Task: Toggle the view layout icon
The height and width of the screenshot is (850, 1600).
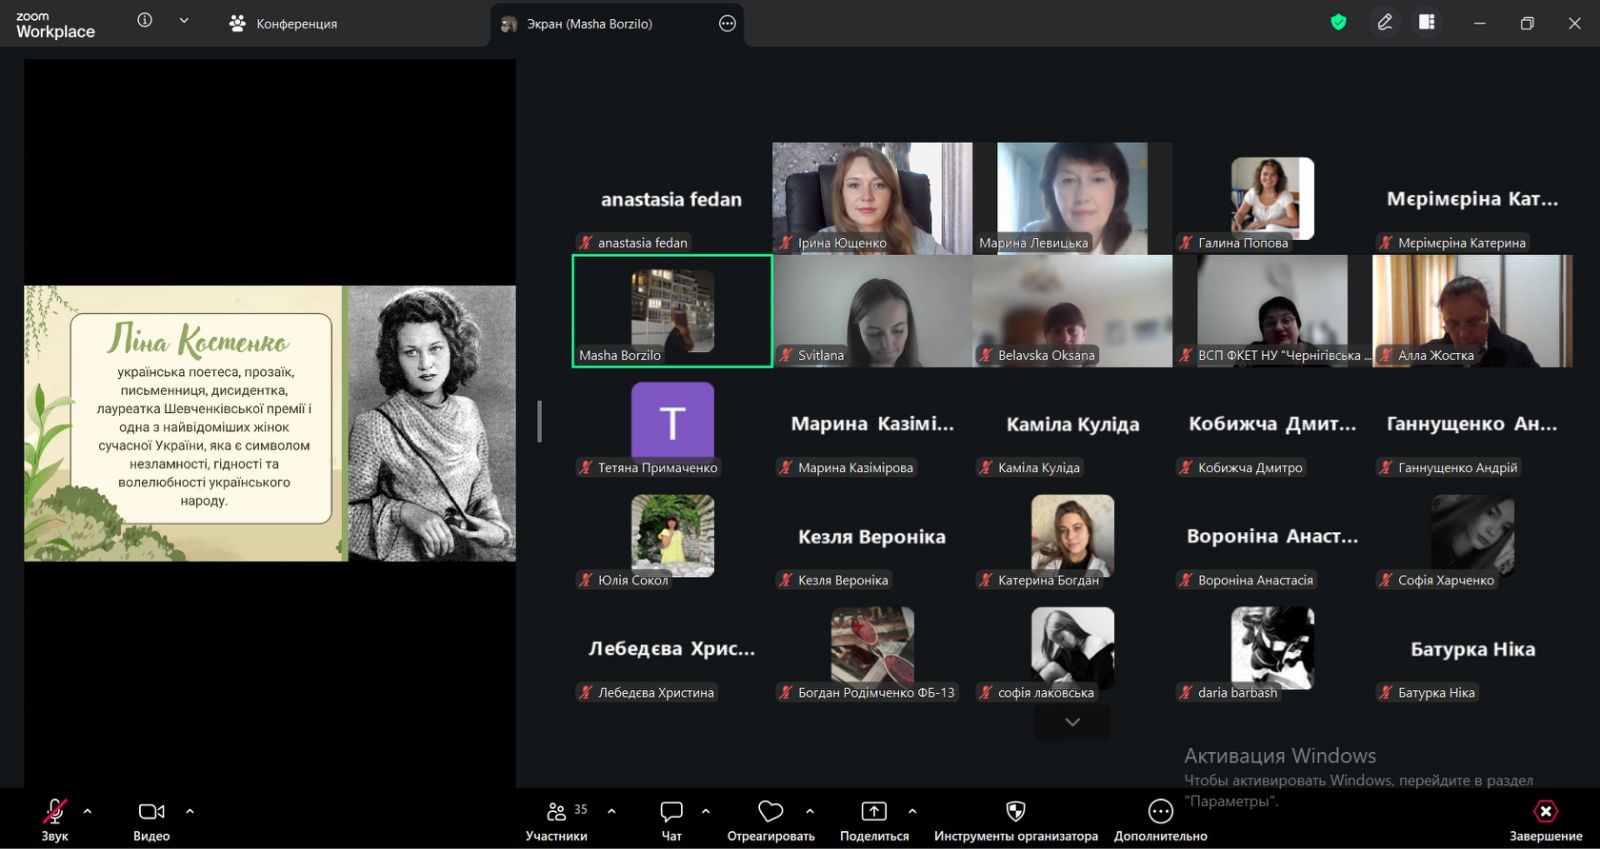Action: [x=1427, y=23]
